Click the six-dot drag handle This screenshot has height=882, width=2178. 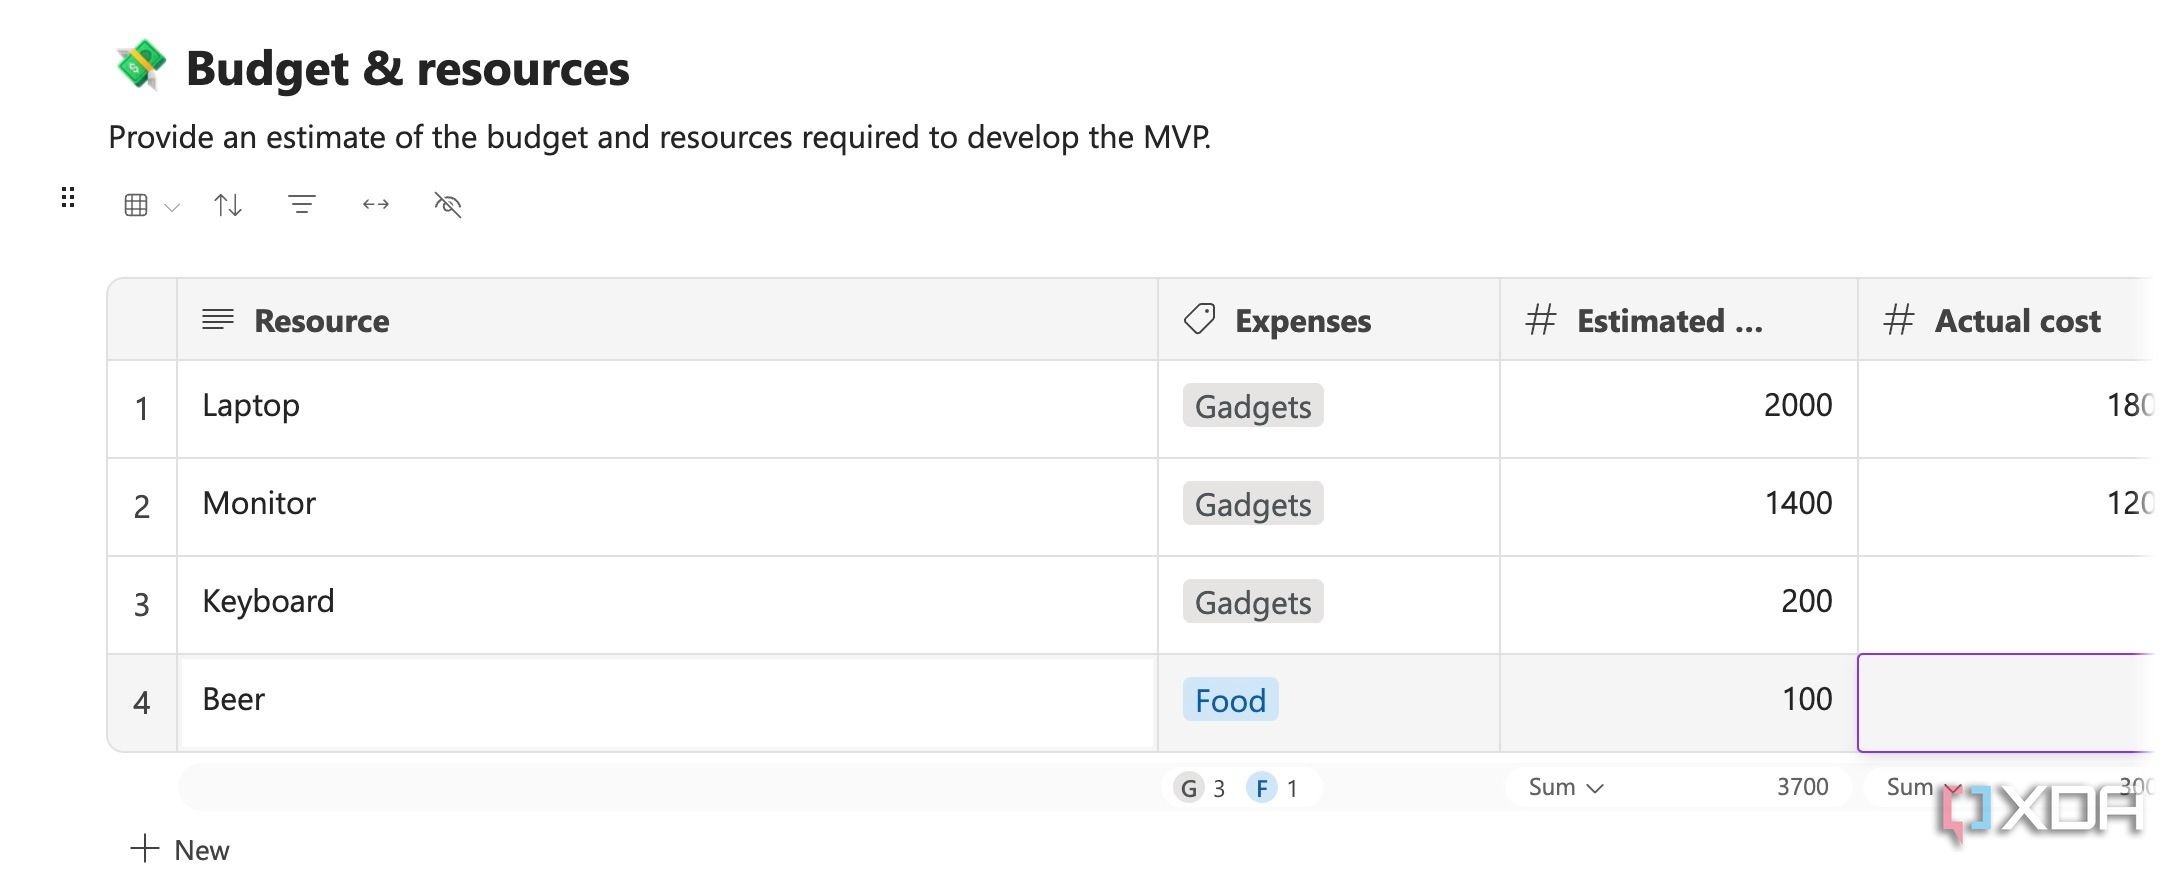tap(68, 197)
